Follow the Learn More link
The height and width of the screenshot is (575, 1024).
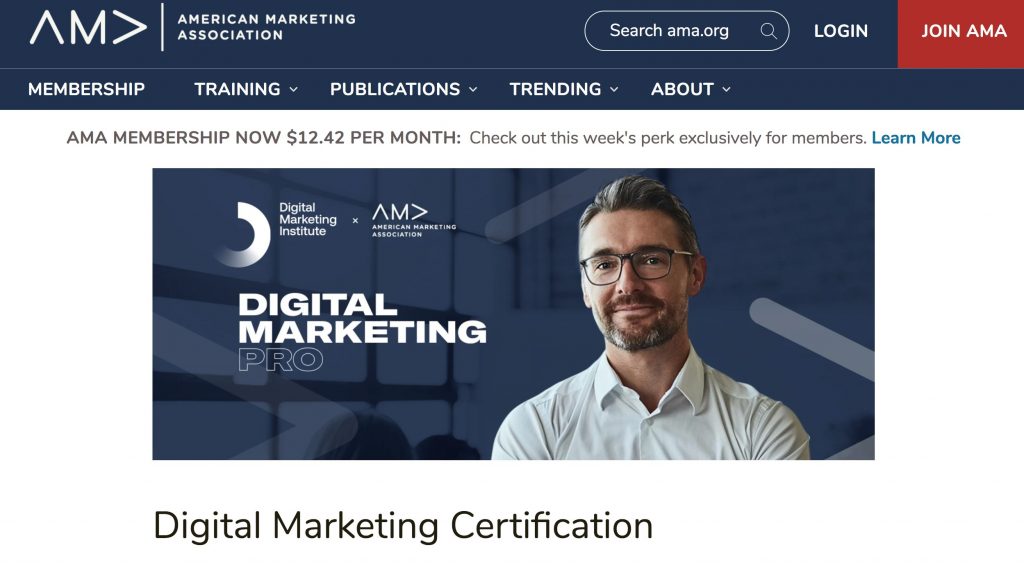tap(916, 138)
